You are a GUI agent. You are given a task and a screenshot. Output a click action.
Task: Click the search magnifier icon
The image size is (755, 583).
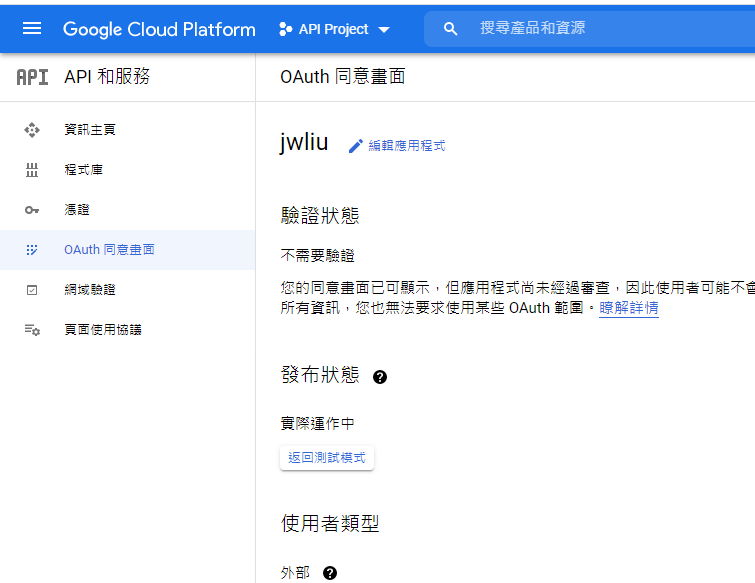point(450,29)
